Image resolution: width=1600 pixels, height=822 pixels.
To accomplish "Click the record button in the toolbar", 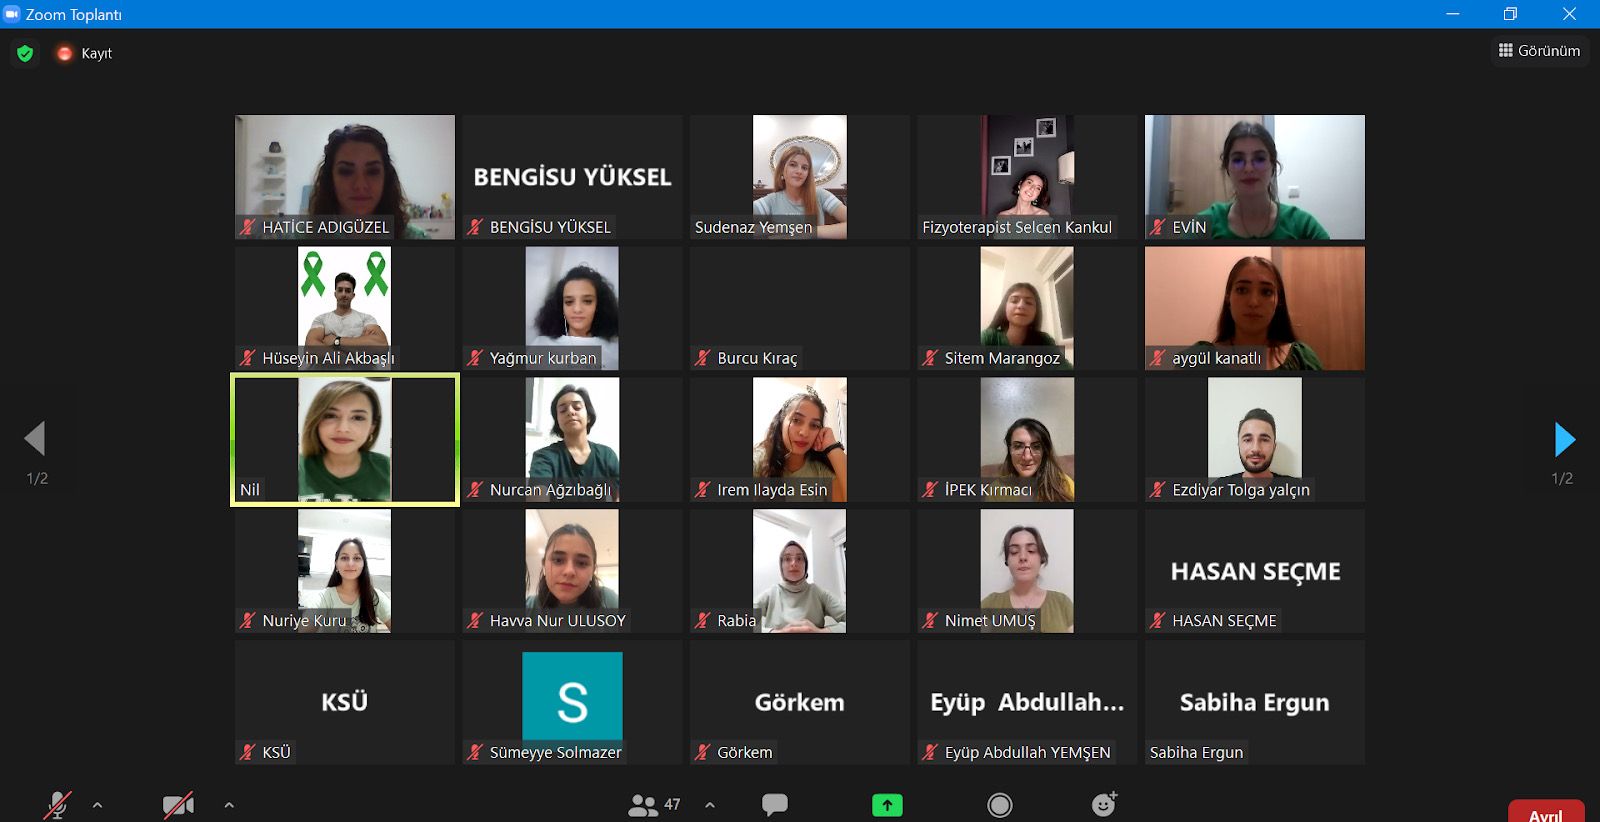I will [x=999, y=805].
